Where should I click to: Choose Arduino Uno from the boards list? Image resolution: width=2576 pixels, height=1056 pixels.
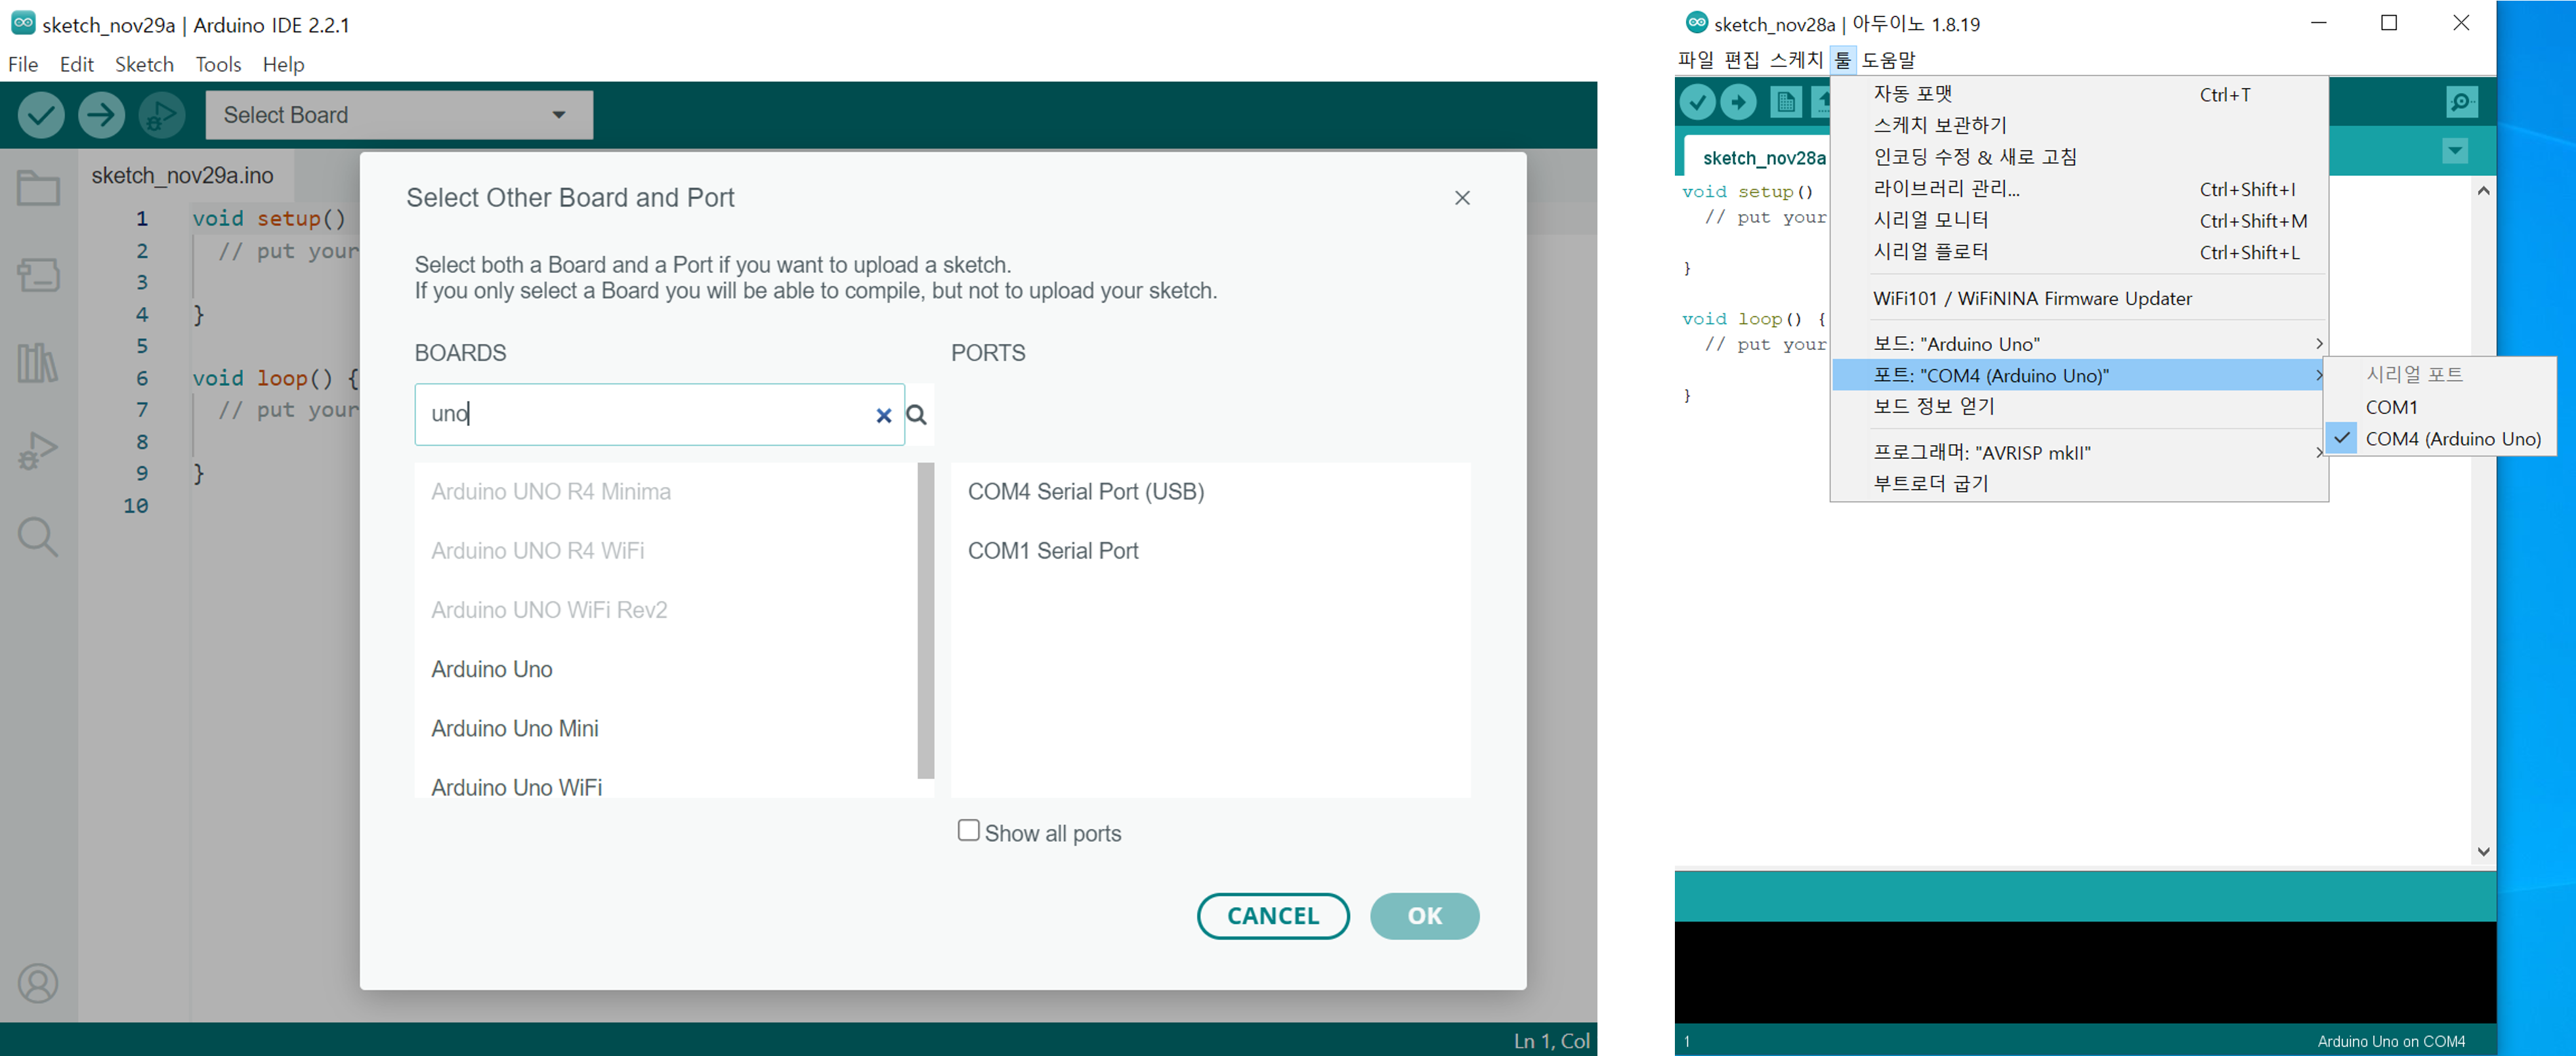[x=491, y=669]
